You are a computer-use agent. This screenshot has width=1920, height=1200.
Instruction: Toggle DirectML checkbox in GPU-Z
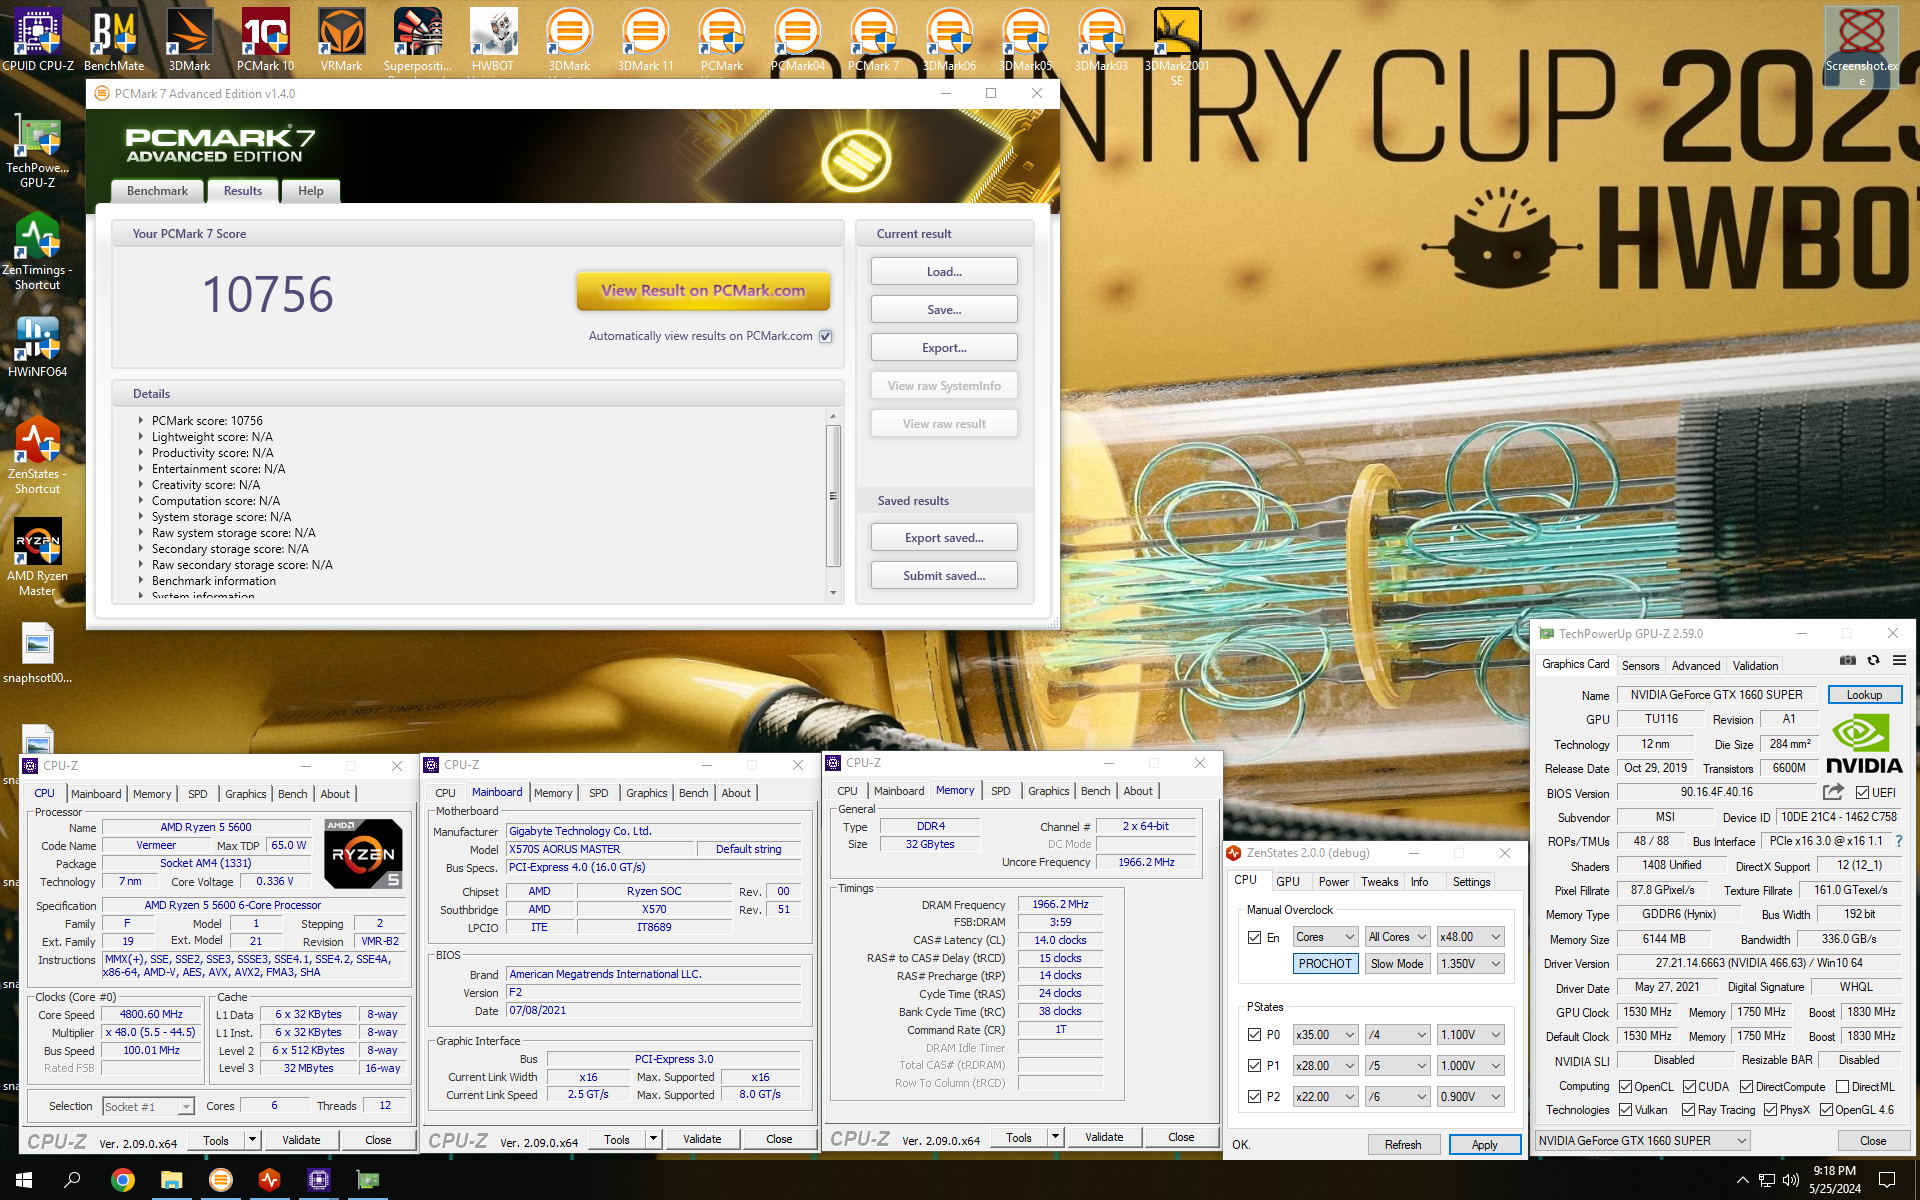pyautogui.click(x=1842, y=1086)
